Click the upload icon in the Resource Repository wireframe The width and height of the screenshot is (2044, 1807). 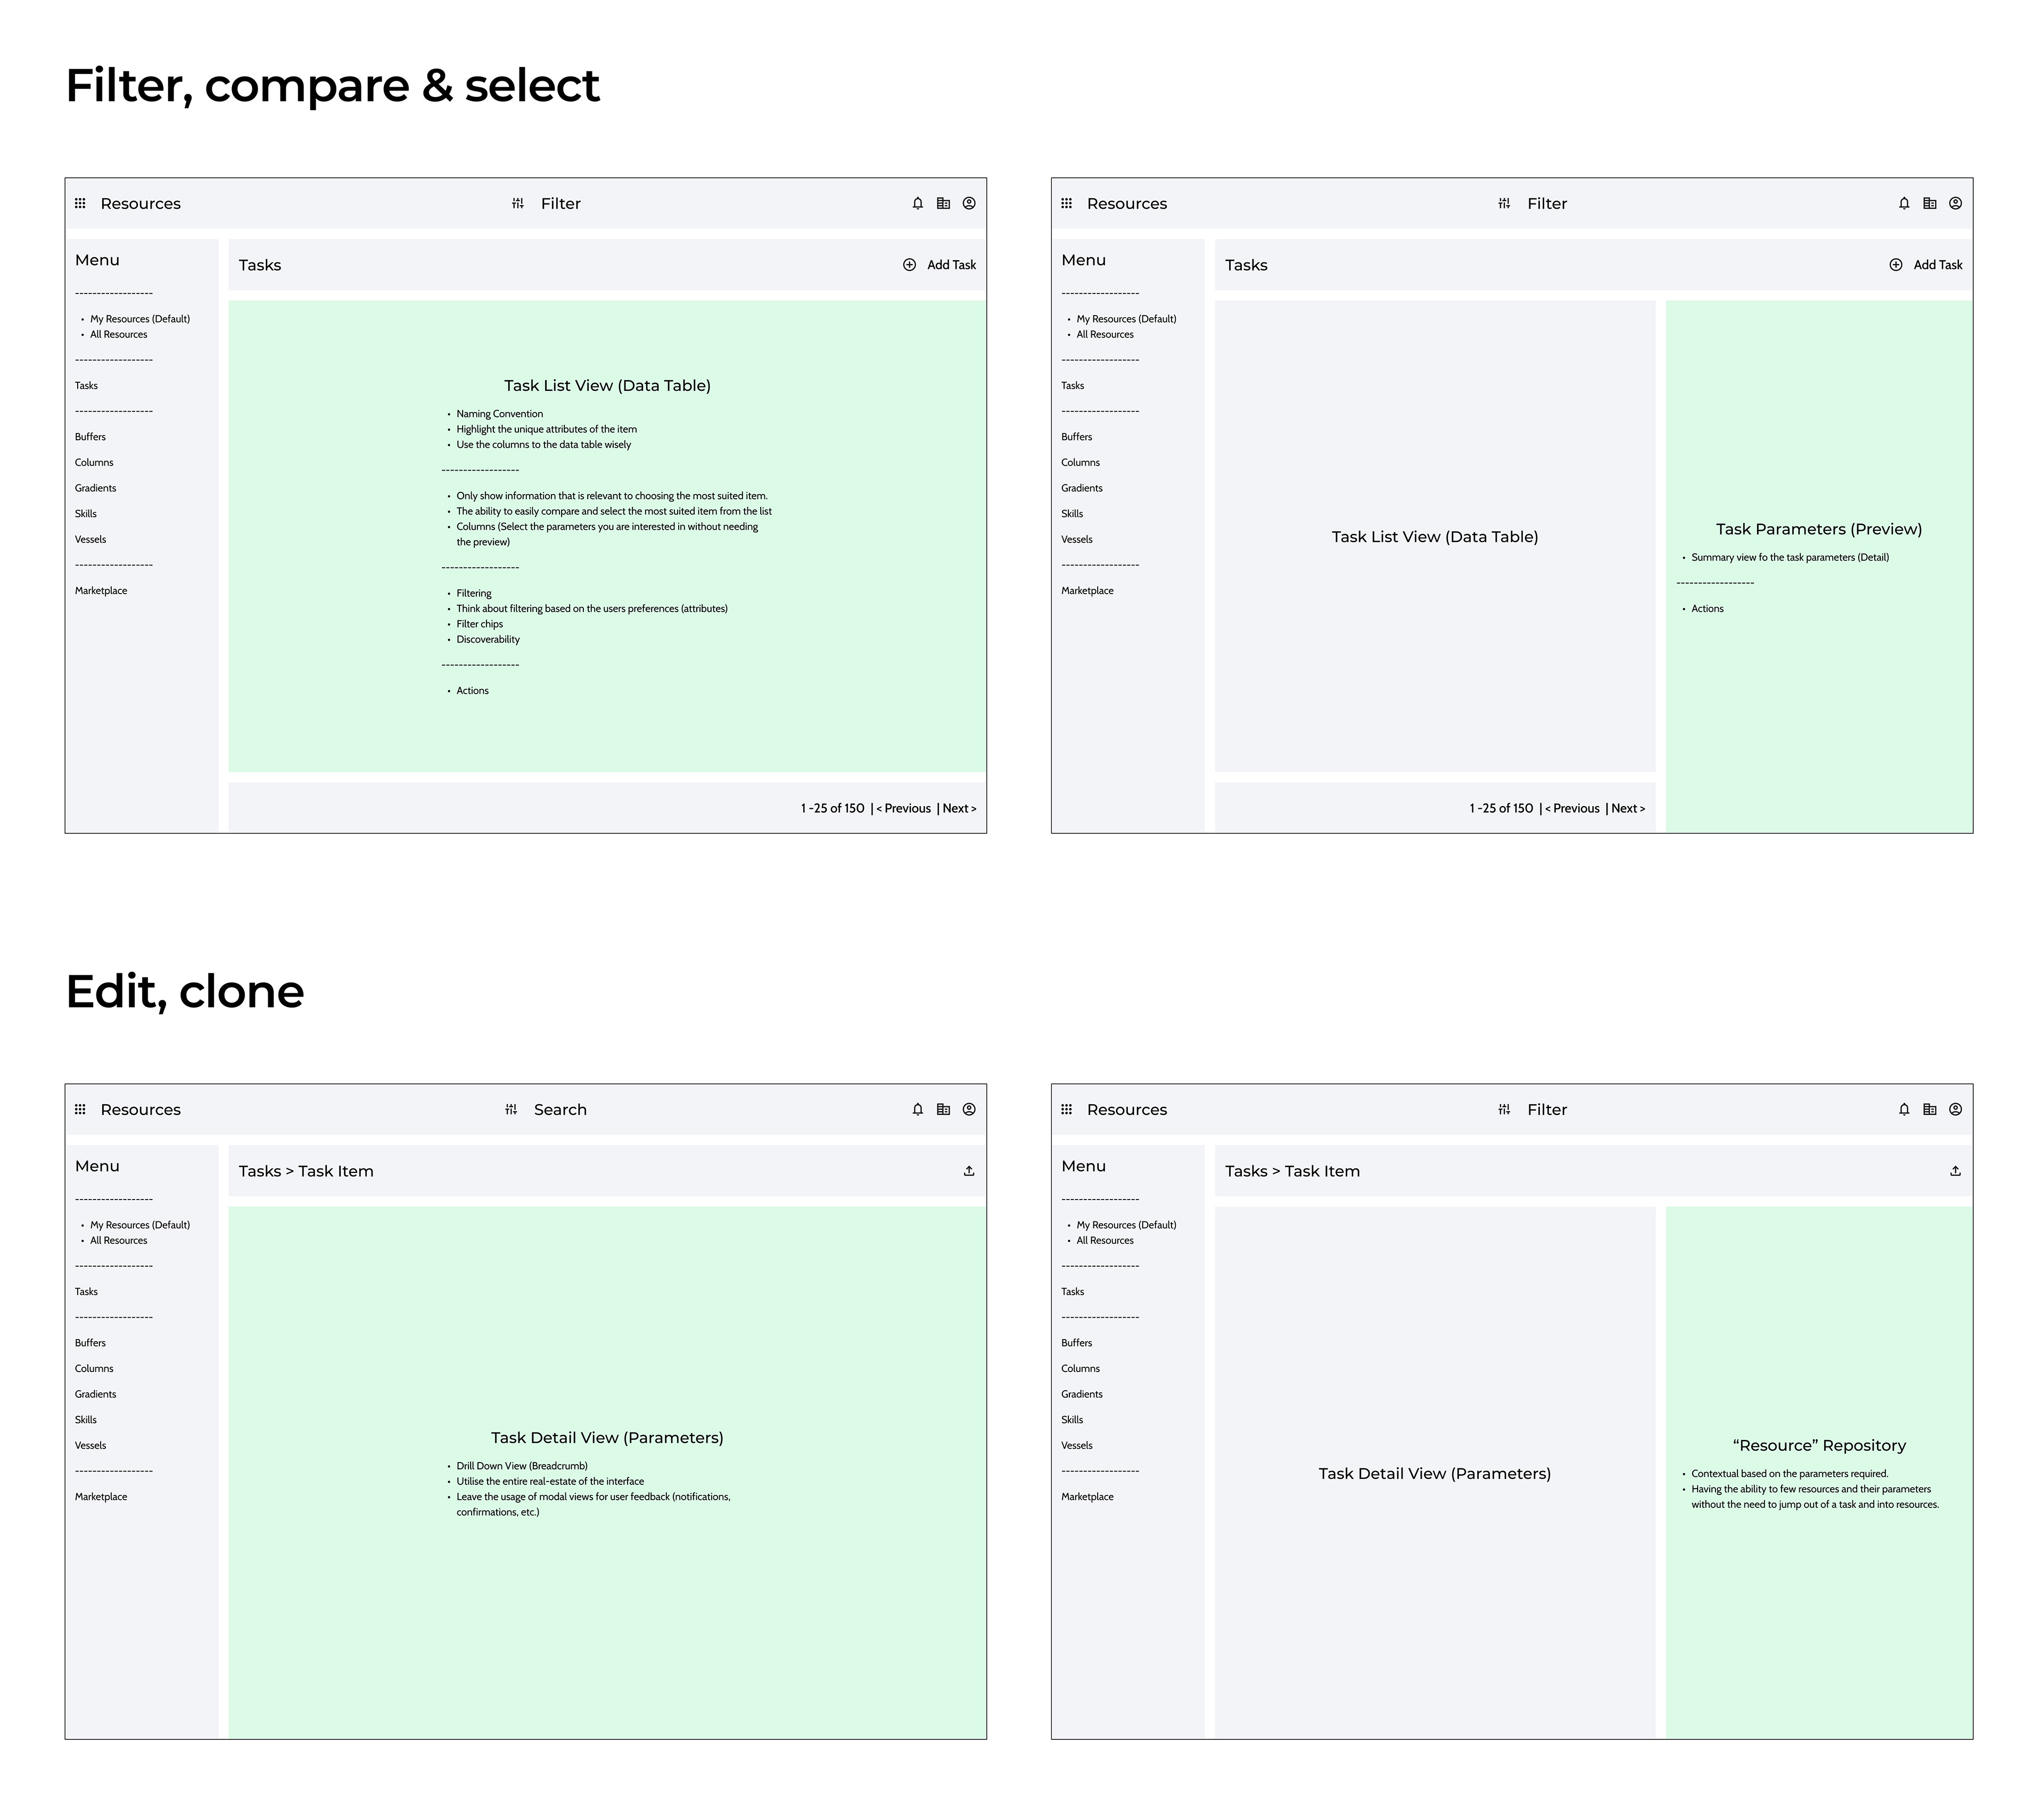[x=1955, y=1171]
